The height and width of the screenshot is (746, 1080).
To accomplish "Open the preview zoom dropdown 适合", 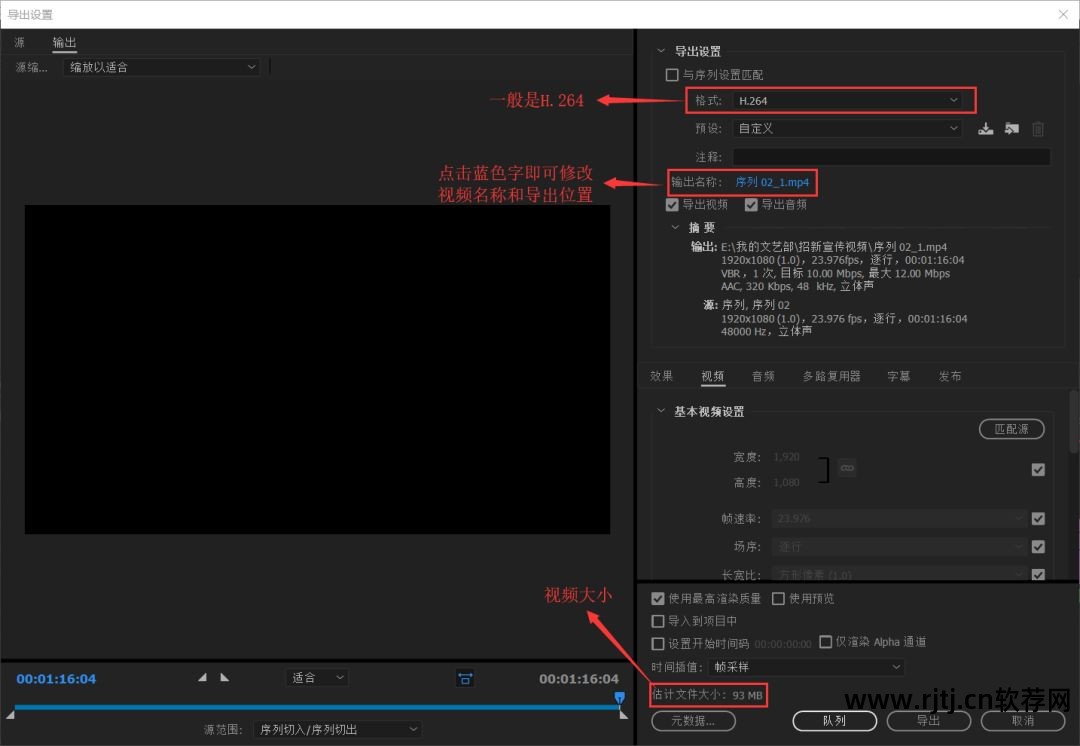I will tap(317, 678).
